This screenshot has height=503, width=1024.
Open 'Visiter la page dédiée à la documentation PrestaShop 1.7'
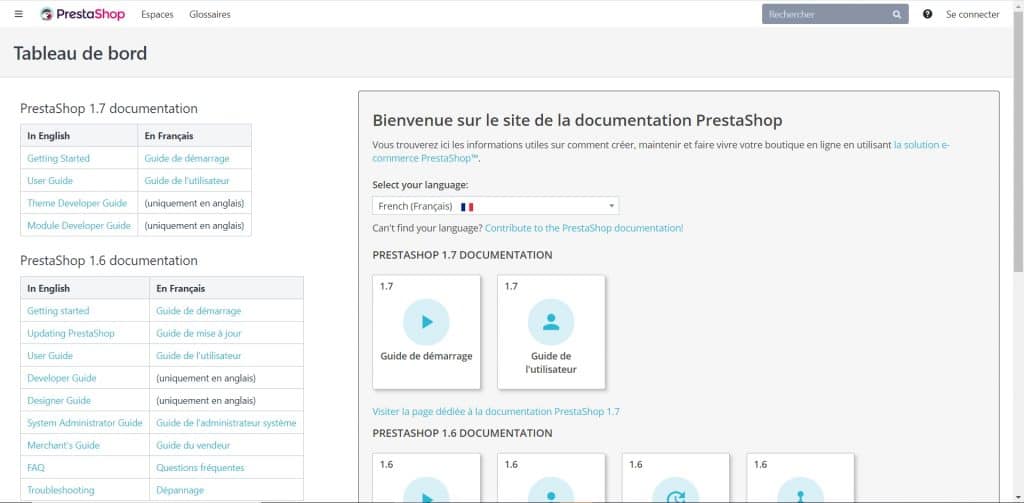496,412
